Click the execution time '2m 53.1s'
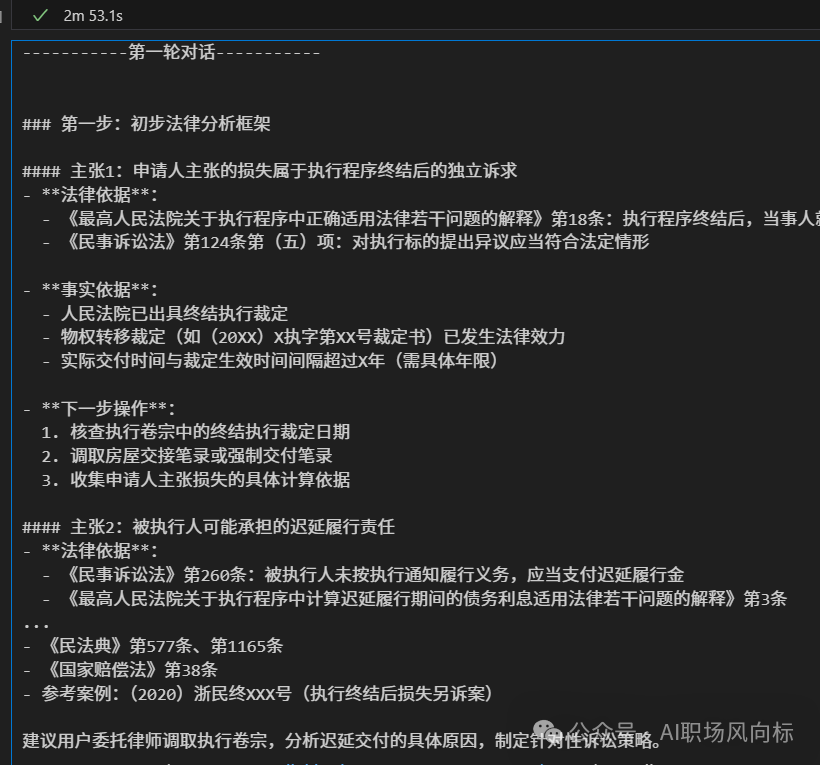 coord(93,16)
